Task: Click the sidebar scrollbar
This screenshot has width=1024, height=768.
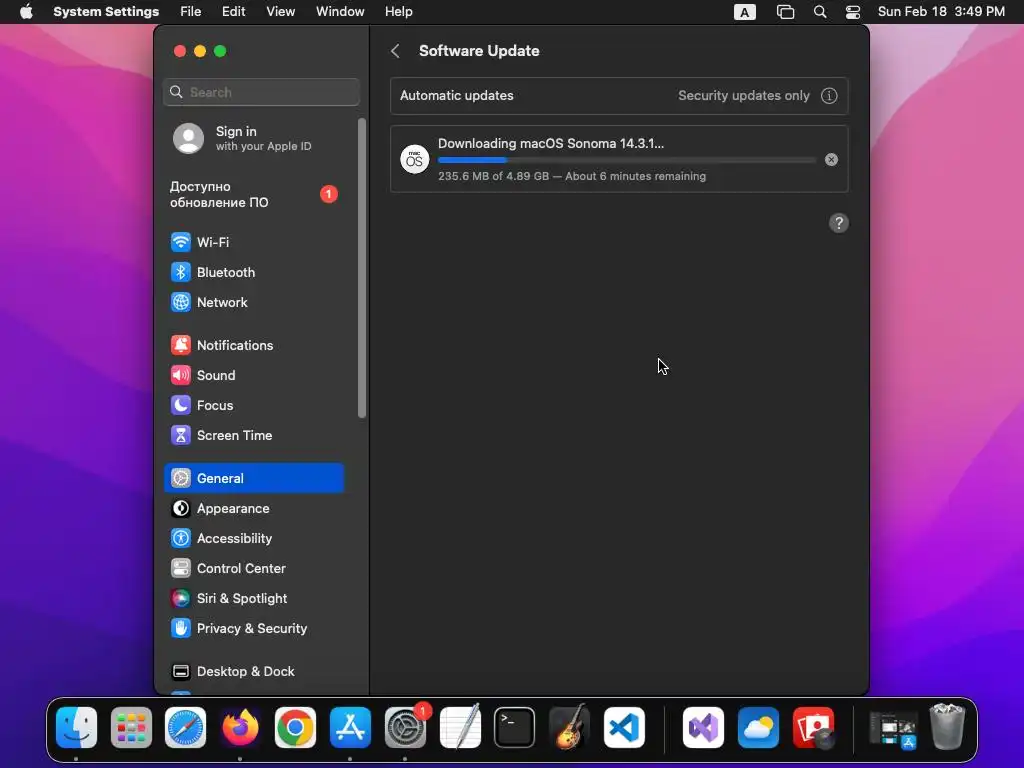Action: point(362,268)
